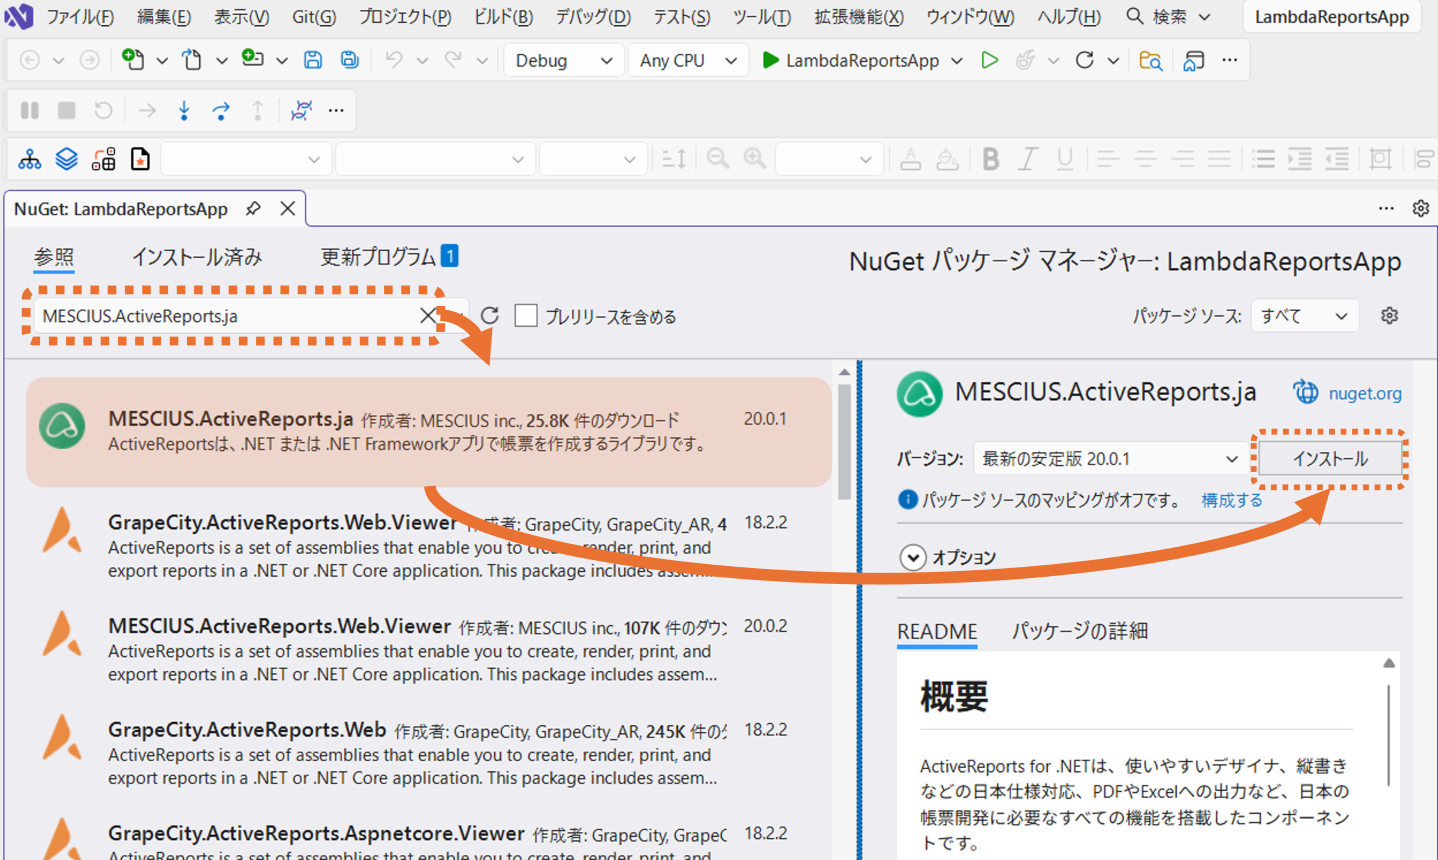
Task: Select MESCIUS.ActiveReports.ja package in results list
Action: [429, 432]
